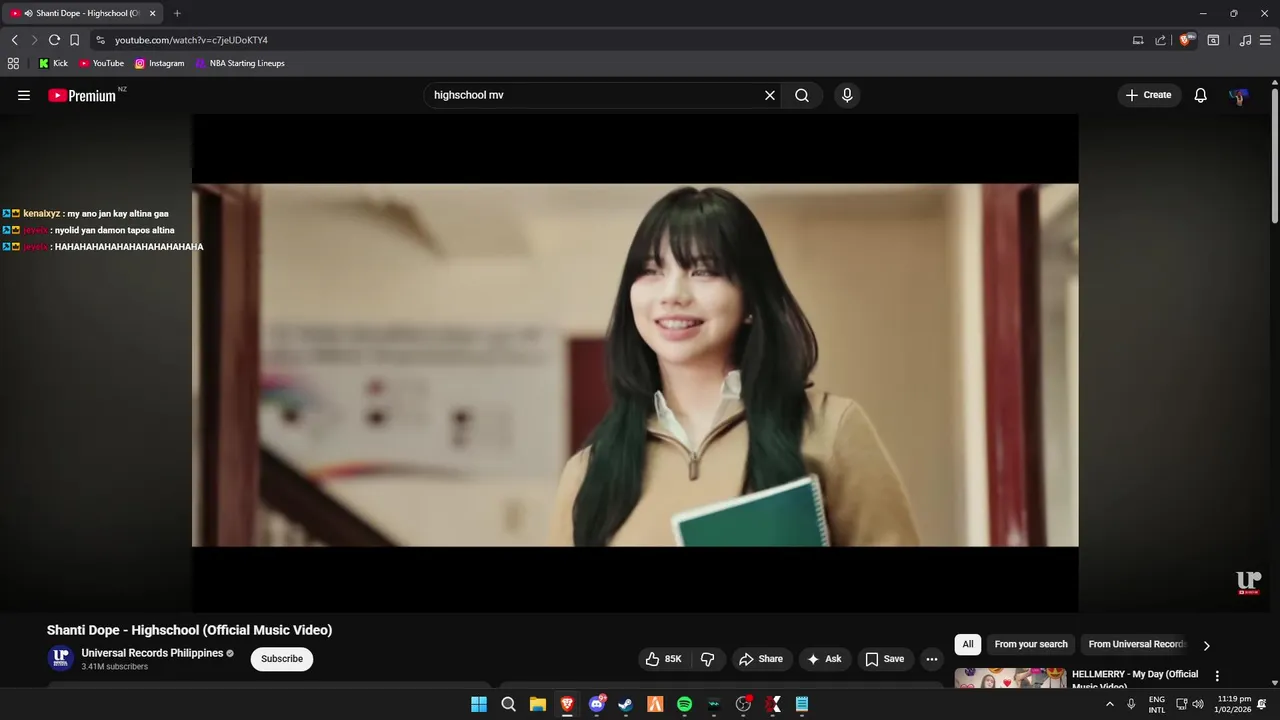Open the Kick bookmark
The image size is (1280, 720).
[53, 63]
